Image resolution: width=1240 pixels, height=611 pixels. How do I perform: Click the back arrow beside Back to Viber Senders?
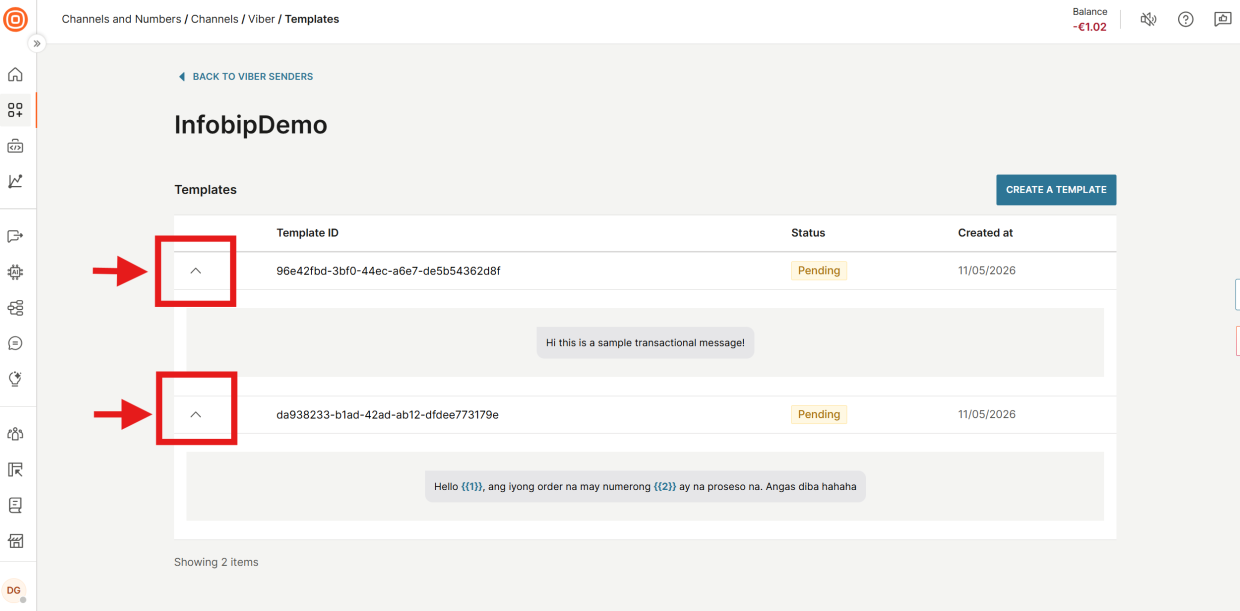pos(181,77)
